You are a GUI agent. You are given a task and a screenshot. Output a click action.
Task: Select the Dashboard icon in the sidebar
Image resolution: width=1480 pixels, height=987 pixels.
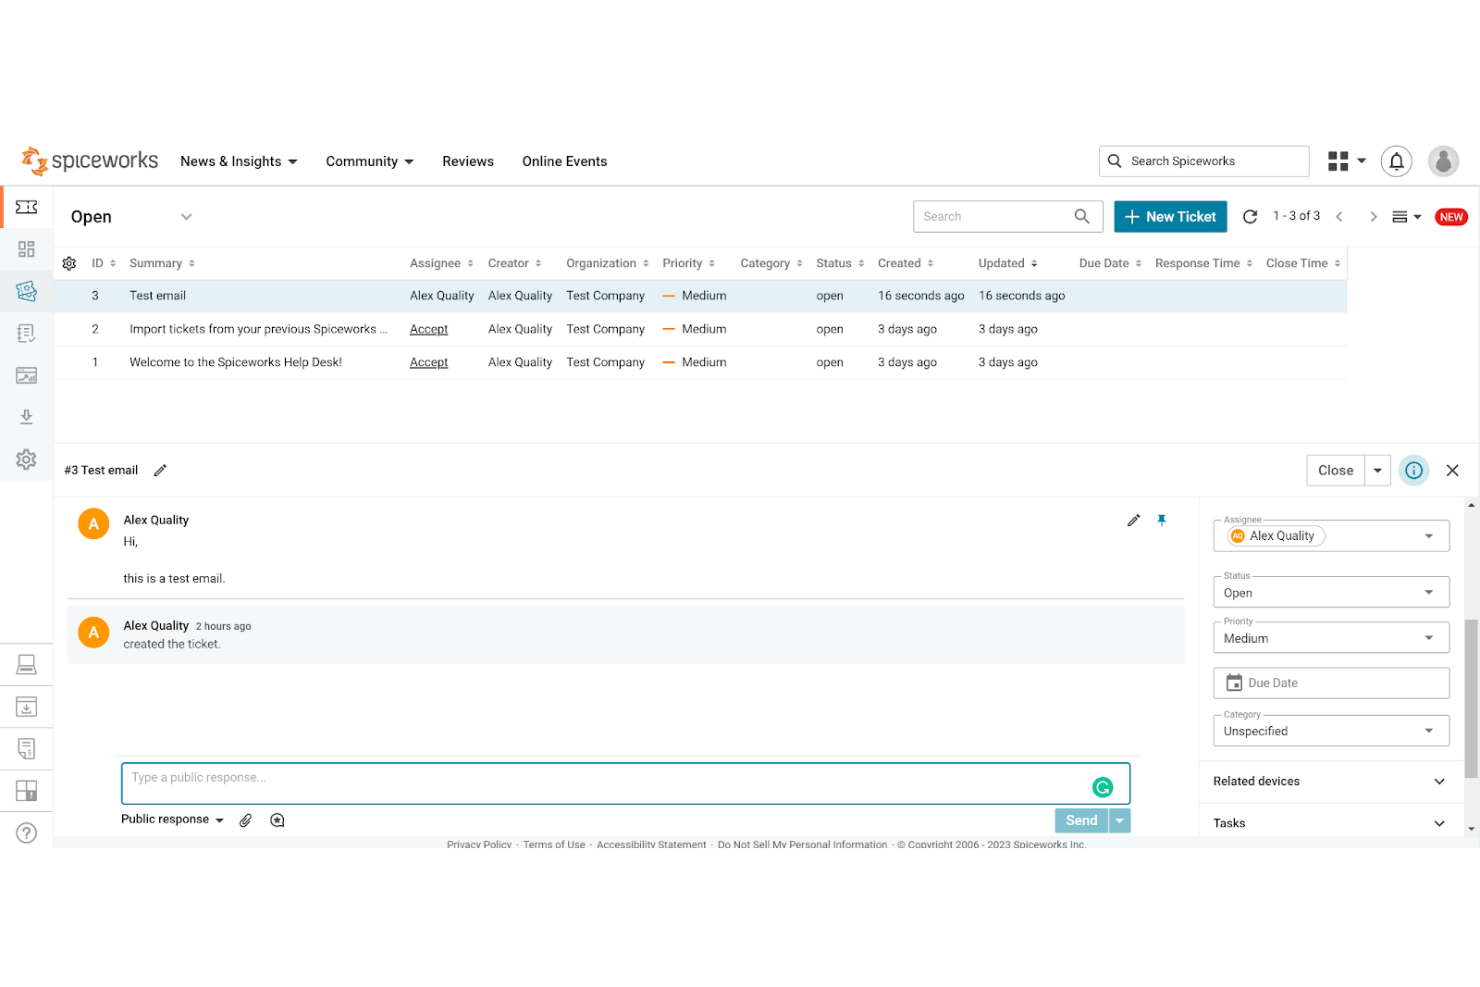26,249
